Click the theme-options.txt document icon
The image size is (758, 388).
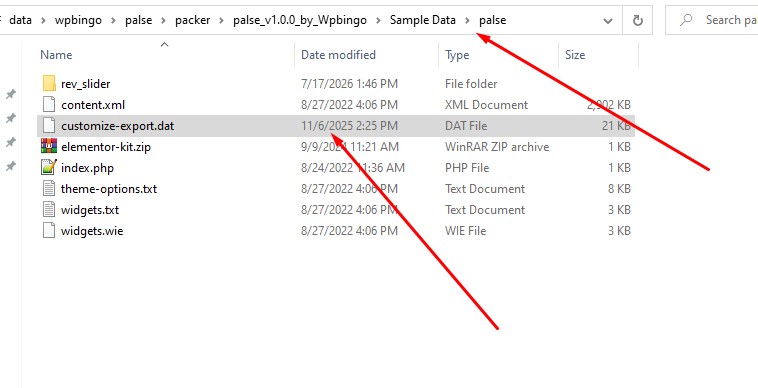(49, 188)
